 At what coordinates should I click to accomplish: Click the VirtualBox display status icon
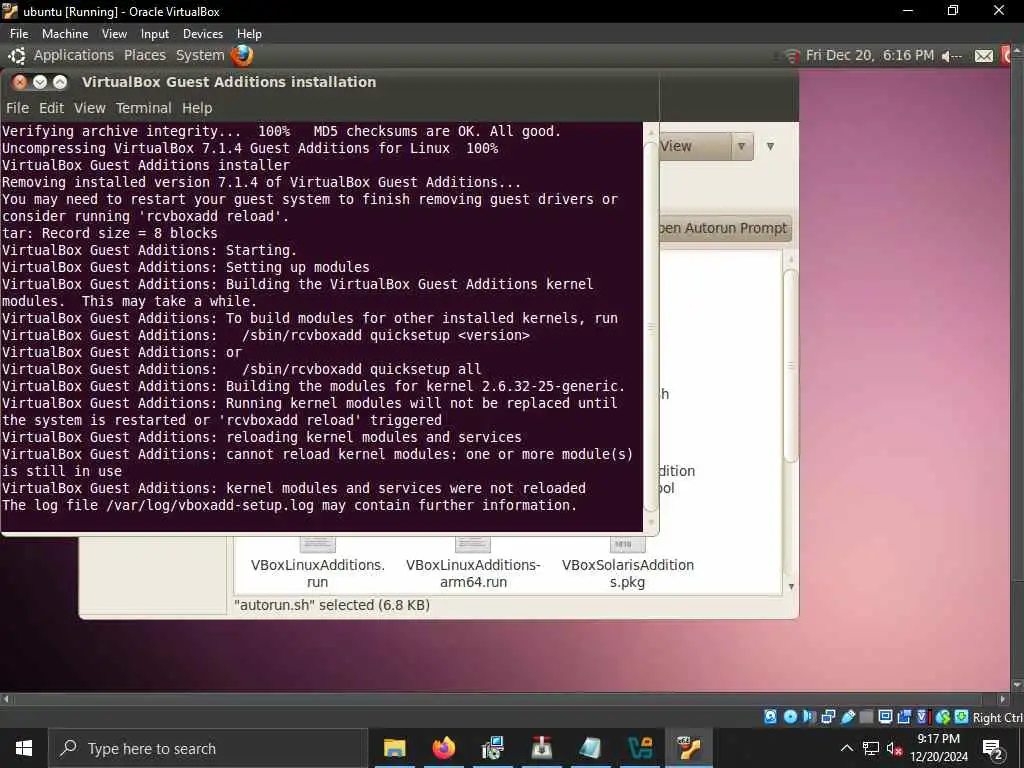pyautogui.click(x=886, y=717)
